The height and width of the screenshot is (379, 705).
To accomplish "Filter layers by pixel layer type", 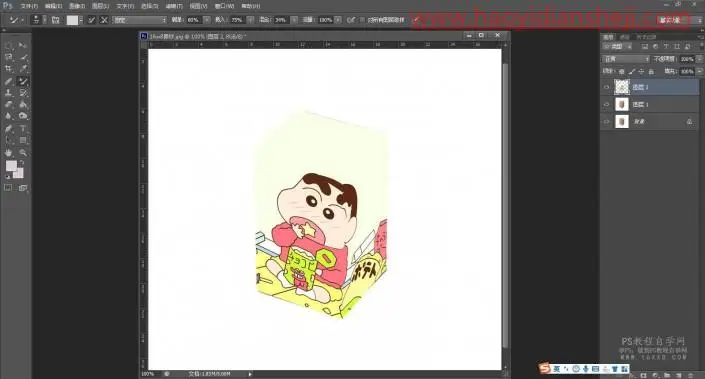I will click(x=645, y=46).
